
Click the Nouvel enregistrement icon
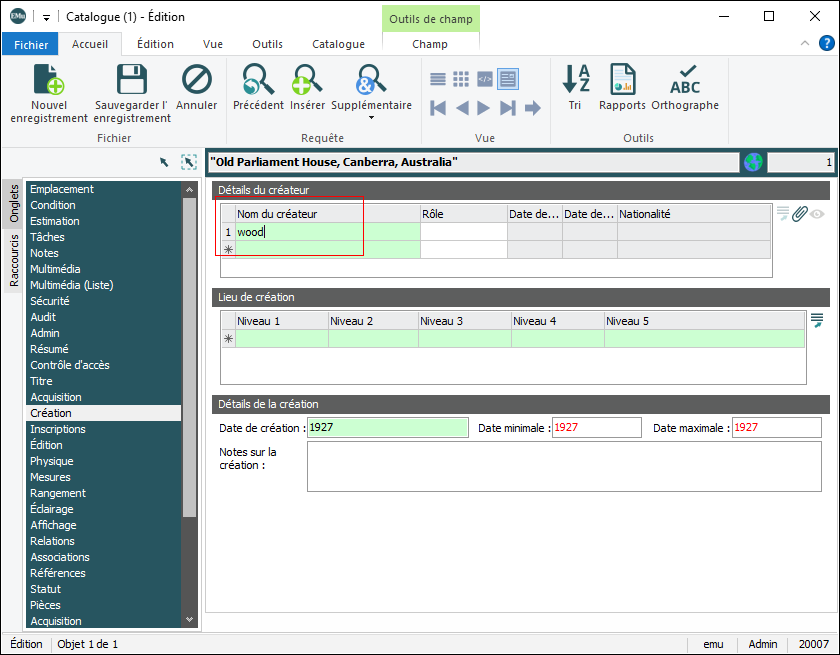click(x=48, y=80)
